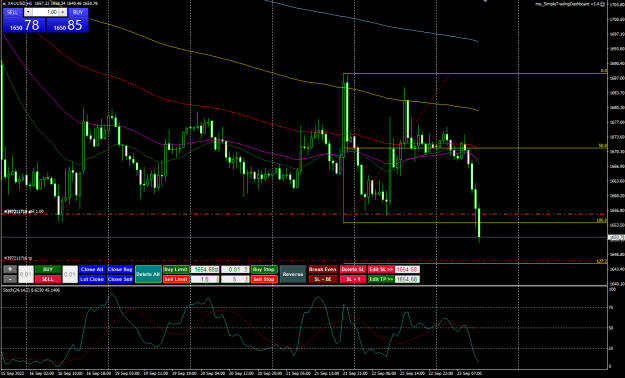
Task: Click the Delete SL button
Action: [x=353, y=270]
